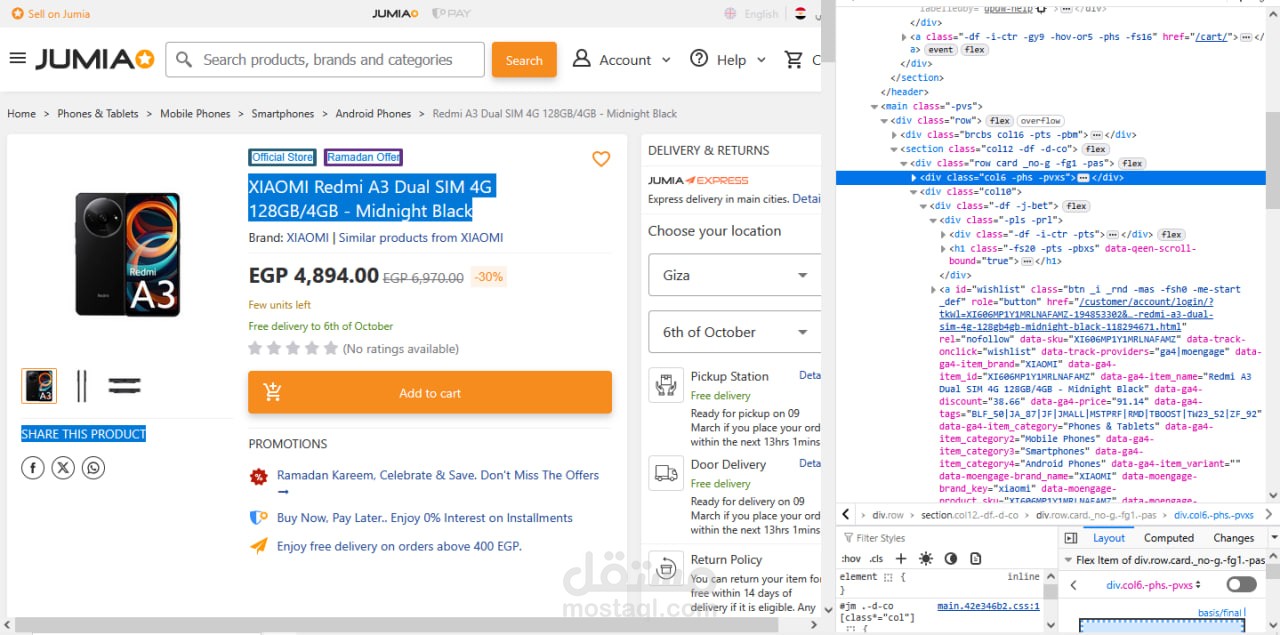Toggle dark color scheme simulation moon icon
This screenshot has height=635, width=1280.
point(951,558)
